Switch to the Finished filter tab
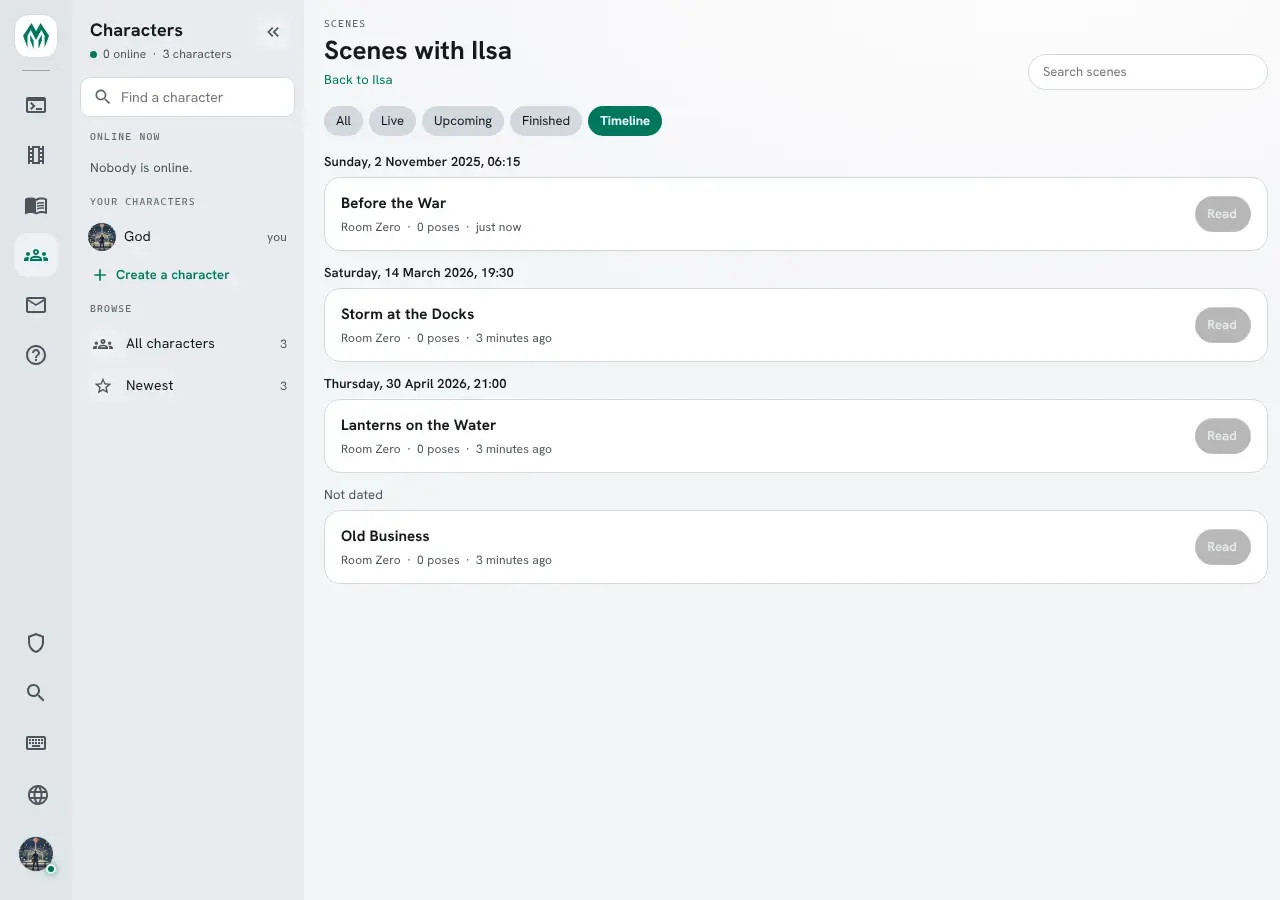Viewport: 1280px width, 900px height. point(546,121)
